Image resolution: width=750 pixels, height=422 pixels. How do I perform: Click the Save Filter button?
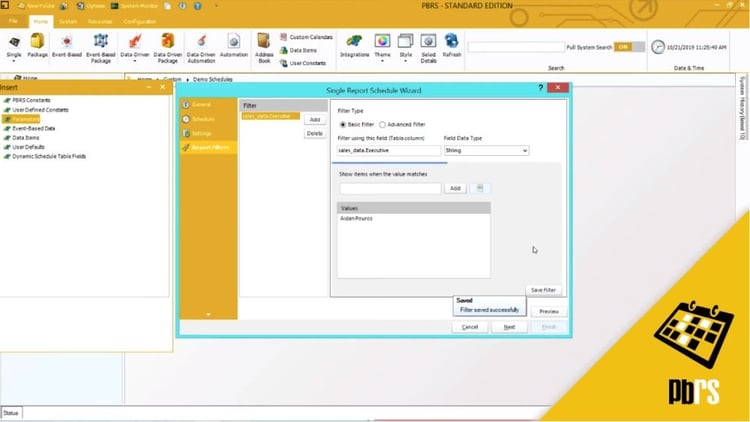pos(543,290)
